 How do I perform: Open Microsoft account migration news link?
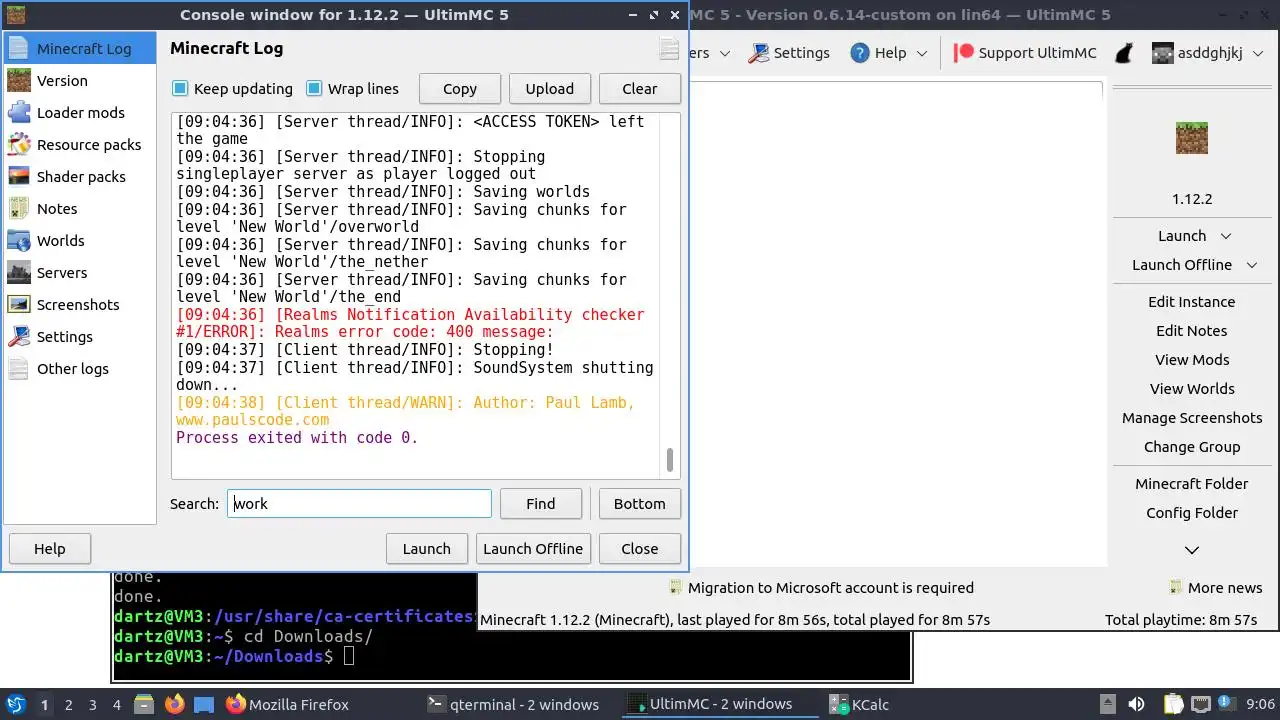point(821,588)
